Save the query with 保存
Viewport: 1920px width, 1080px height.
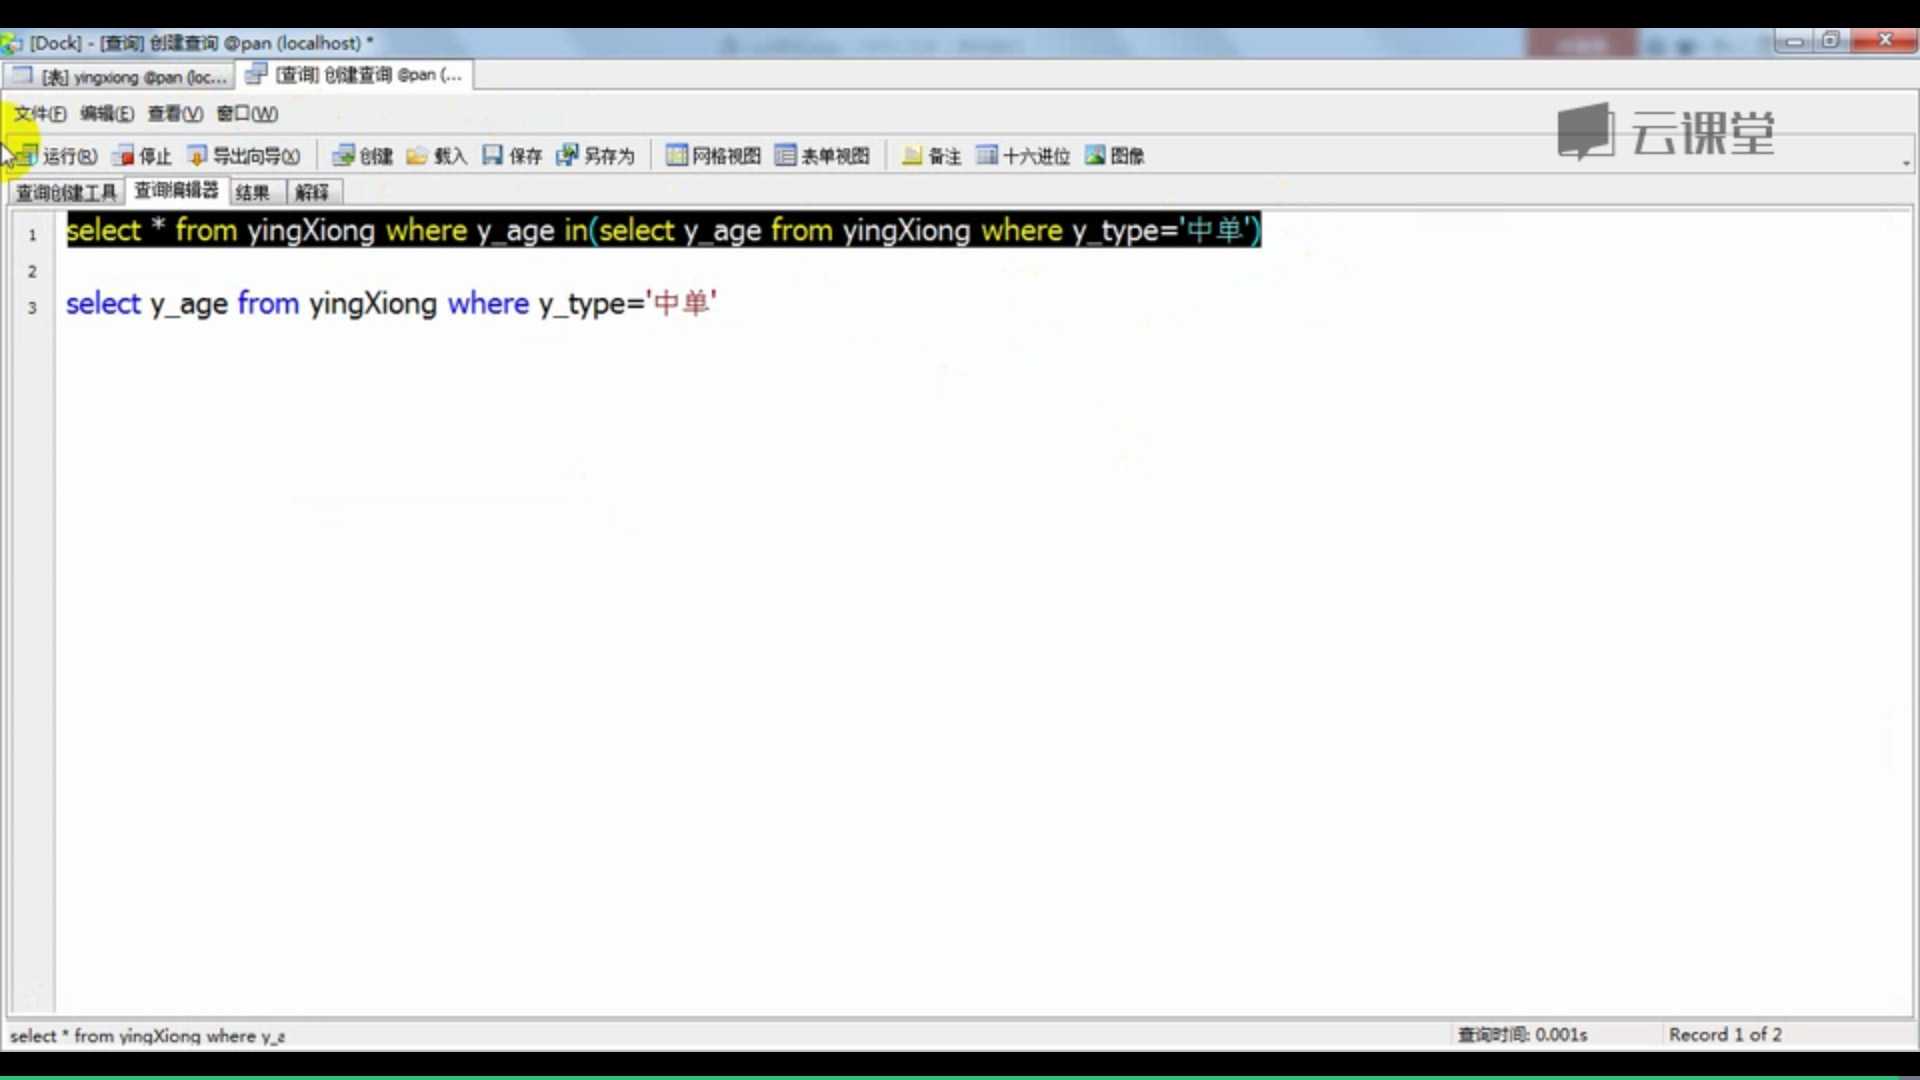click(x=512, y=156)
